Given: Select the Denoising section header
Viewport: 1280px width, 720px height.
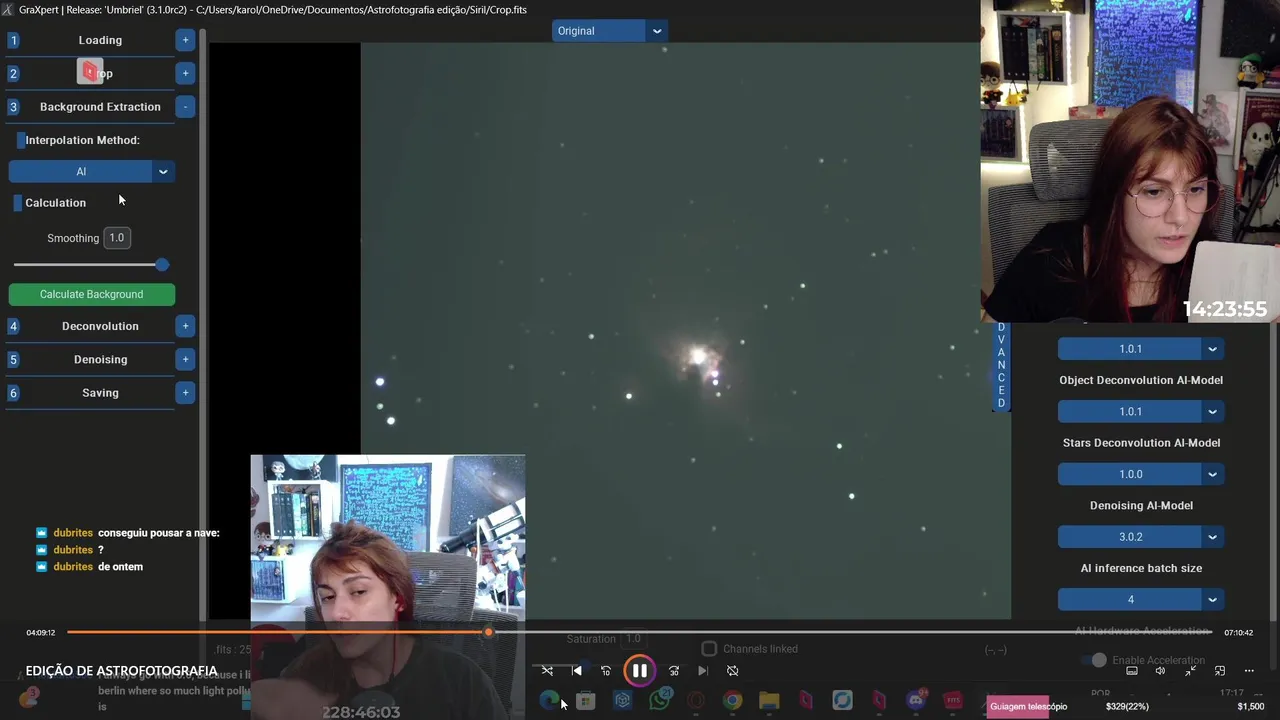Looking at the screenshot, I should coord(100,359).
